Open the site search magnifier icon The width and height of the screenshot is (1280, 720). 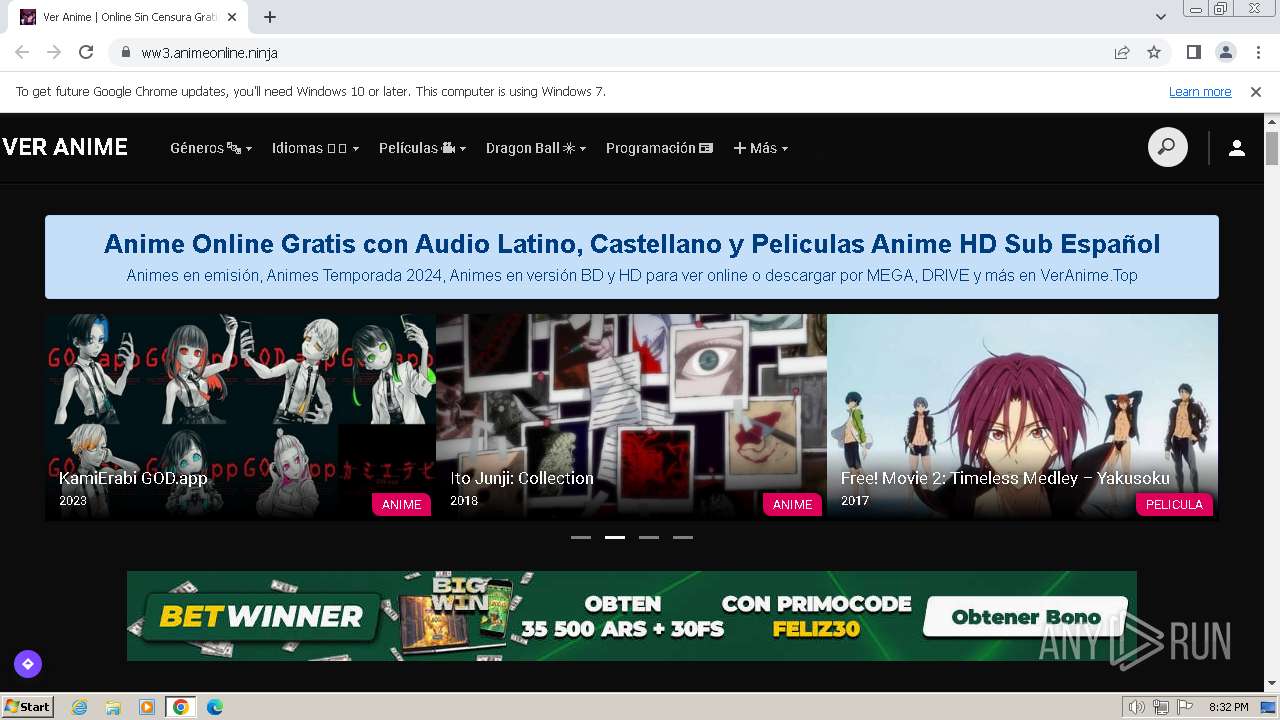(x=1167, y=148)
